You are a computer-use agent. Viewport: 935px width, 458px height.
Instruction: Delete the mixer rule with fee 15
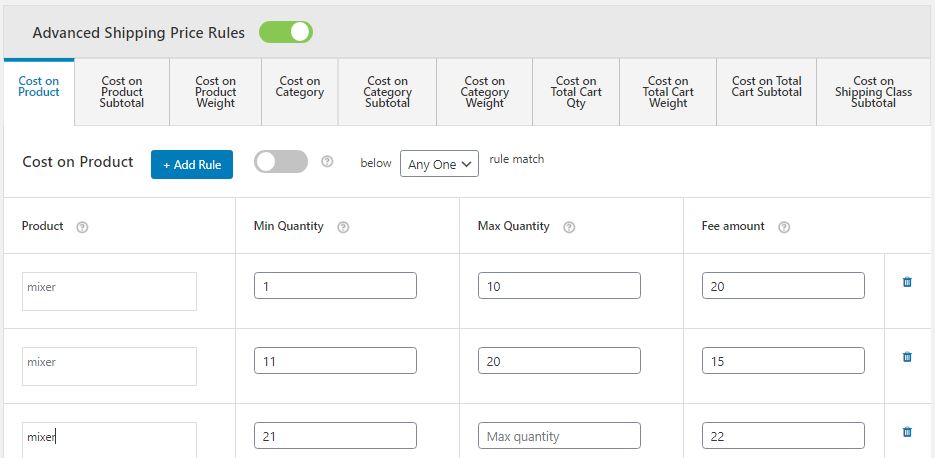[x=907, y=357]
